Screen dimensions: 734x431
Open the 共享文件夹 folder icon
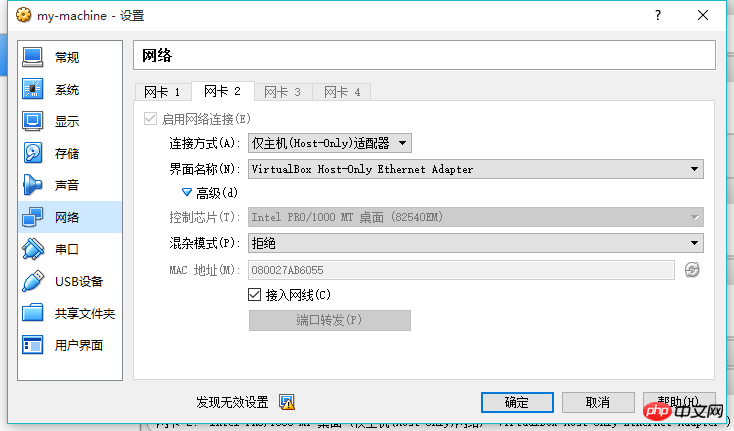coord(32,313)
